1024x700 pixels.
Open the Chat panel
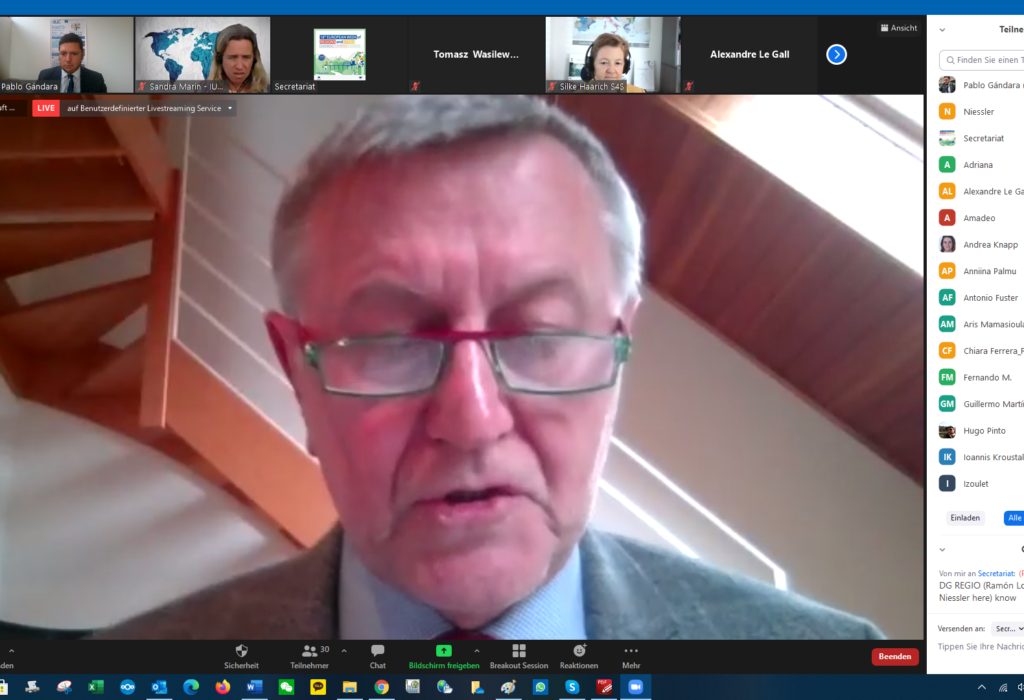click(377, 657)
